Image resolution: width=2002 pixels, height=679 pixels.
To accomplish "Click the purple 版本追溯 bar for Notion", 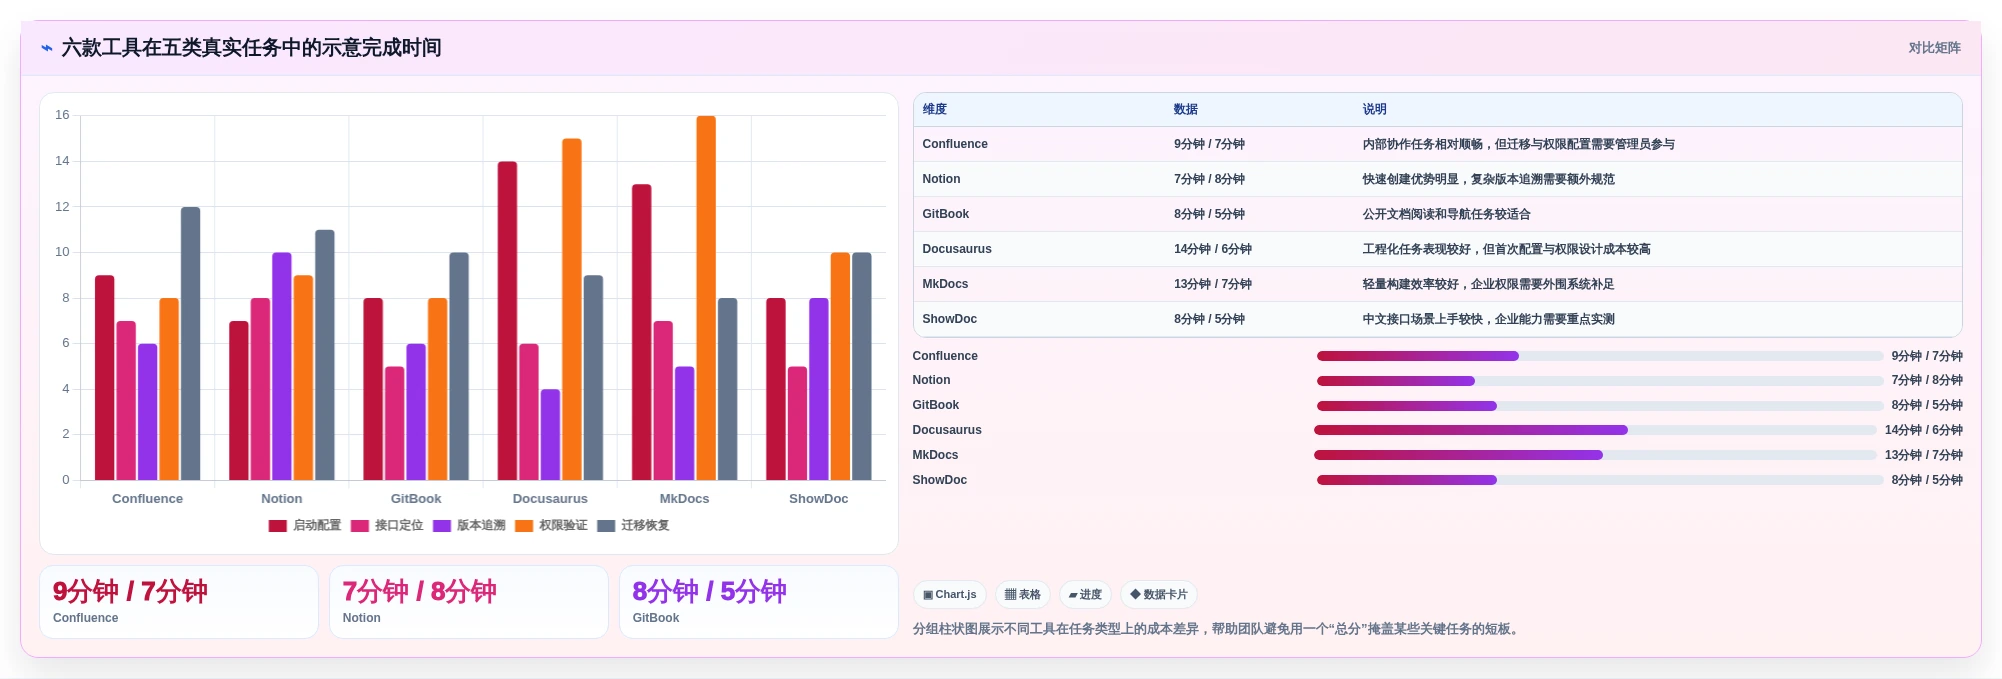I will (282, 366).
